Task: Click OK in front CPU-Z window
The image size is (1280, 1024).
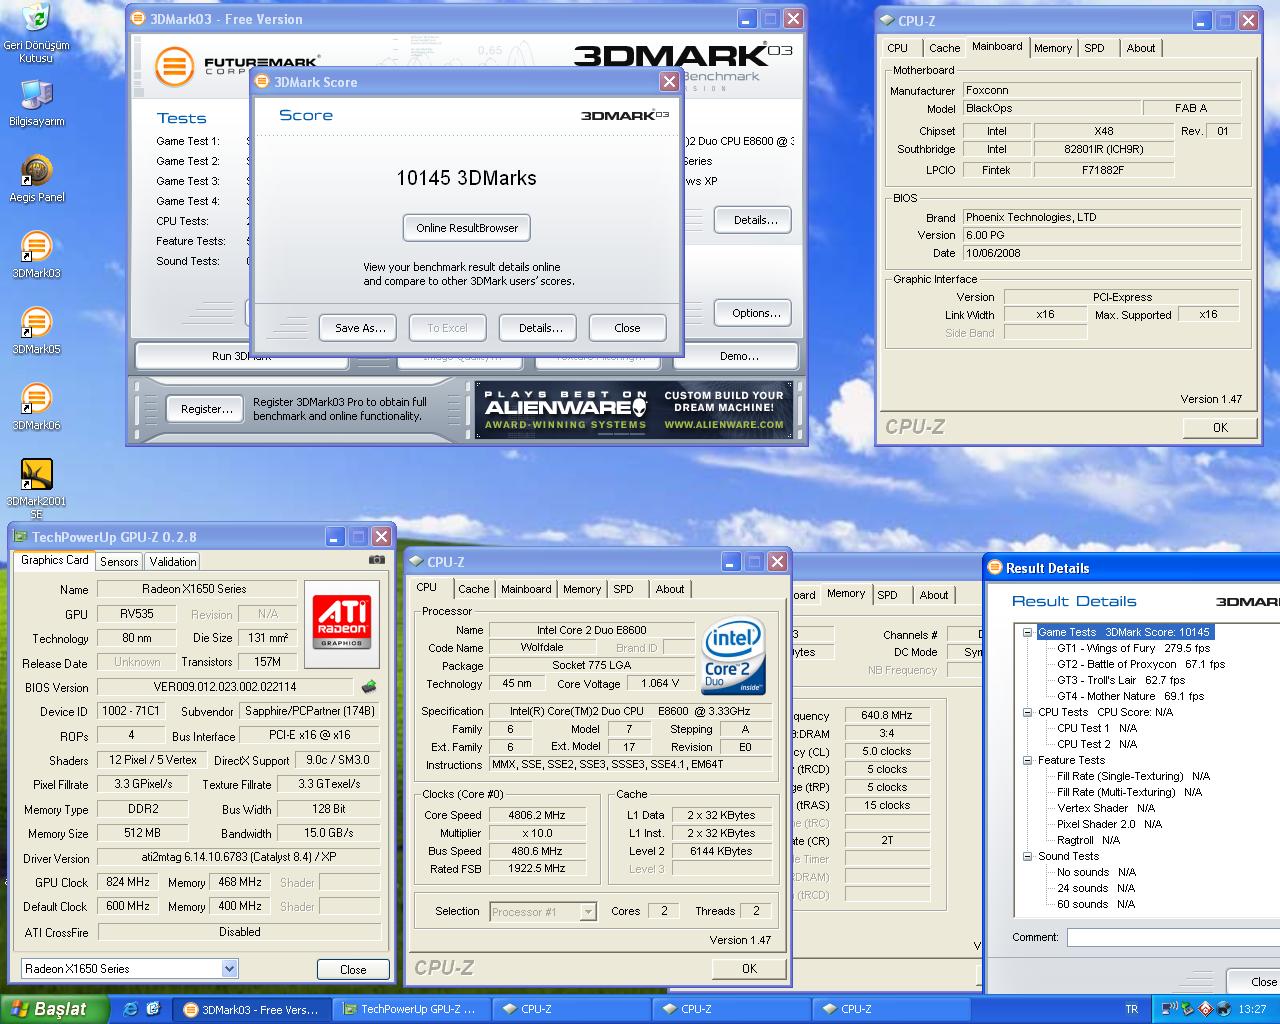Action: click(749, 968)
